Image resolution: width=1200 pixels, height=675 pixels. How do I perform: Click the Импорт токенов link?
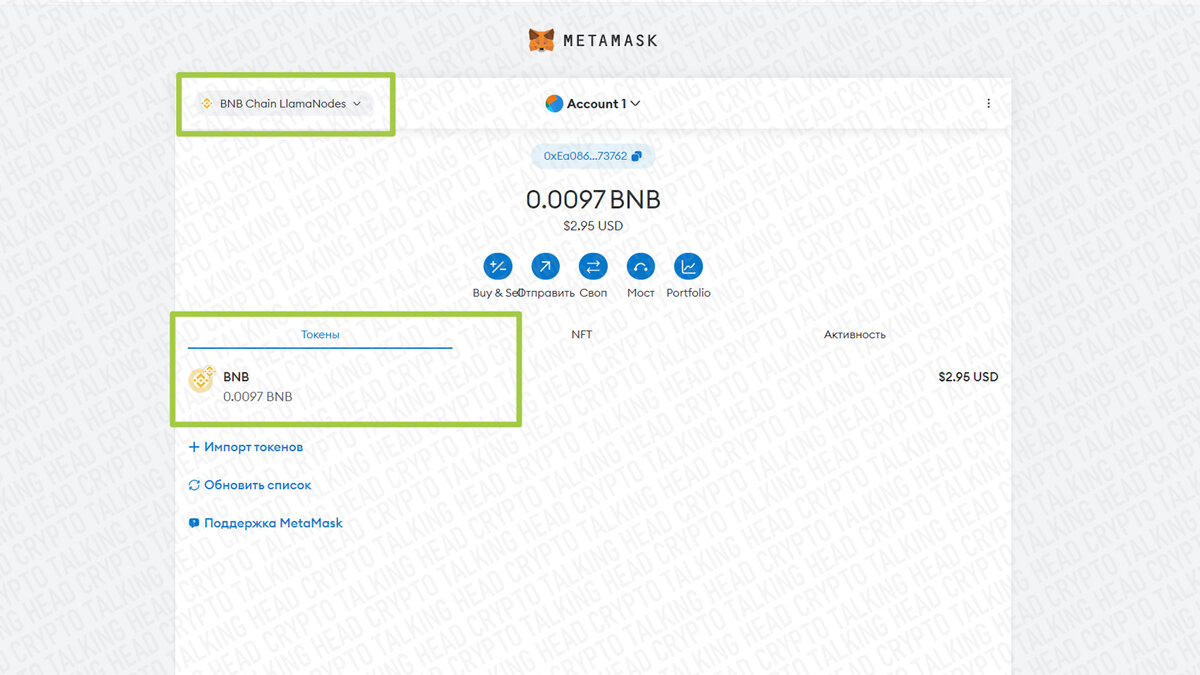pos(246,447)
